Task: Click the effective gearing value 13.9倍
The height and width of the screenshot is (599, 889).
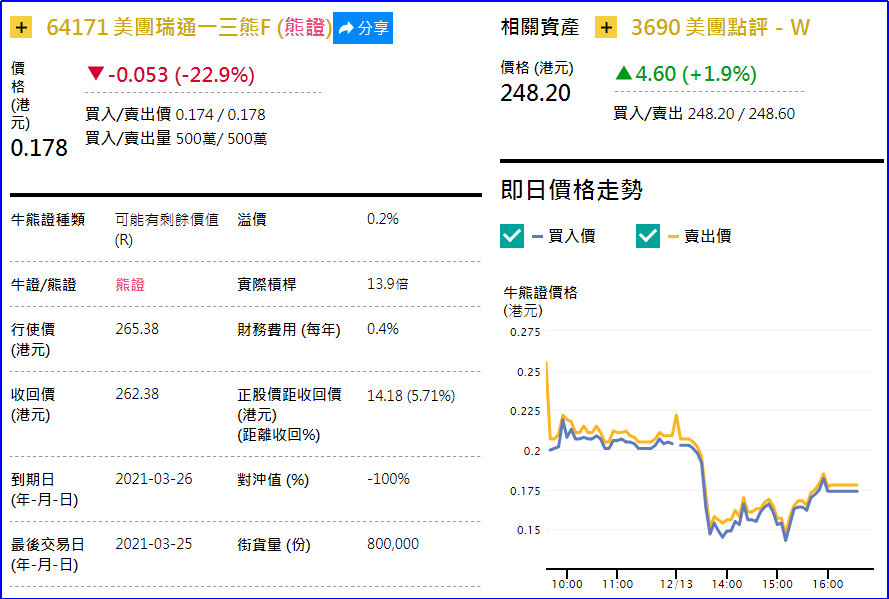Action: tap(388, 284)
